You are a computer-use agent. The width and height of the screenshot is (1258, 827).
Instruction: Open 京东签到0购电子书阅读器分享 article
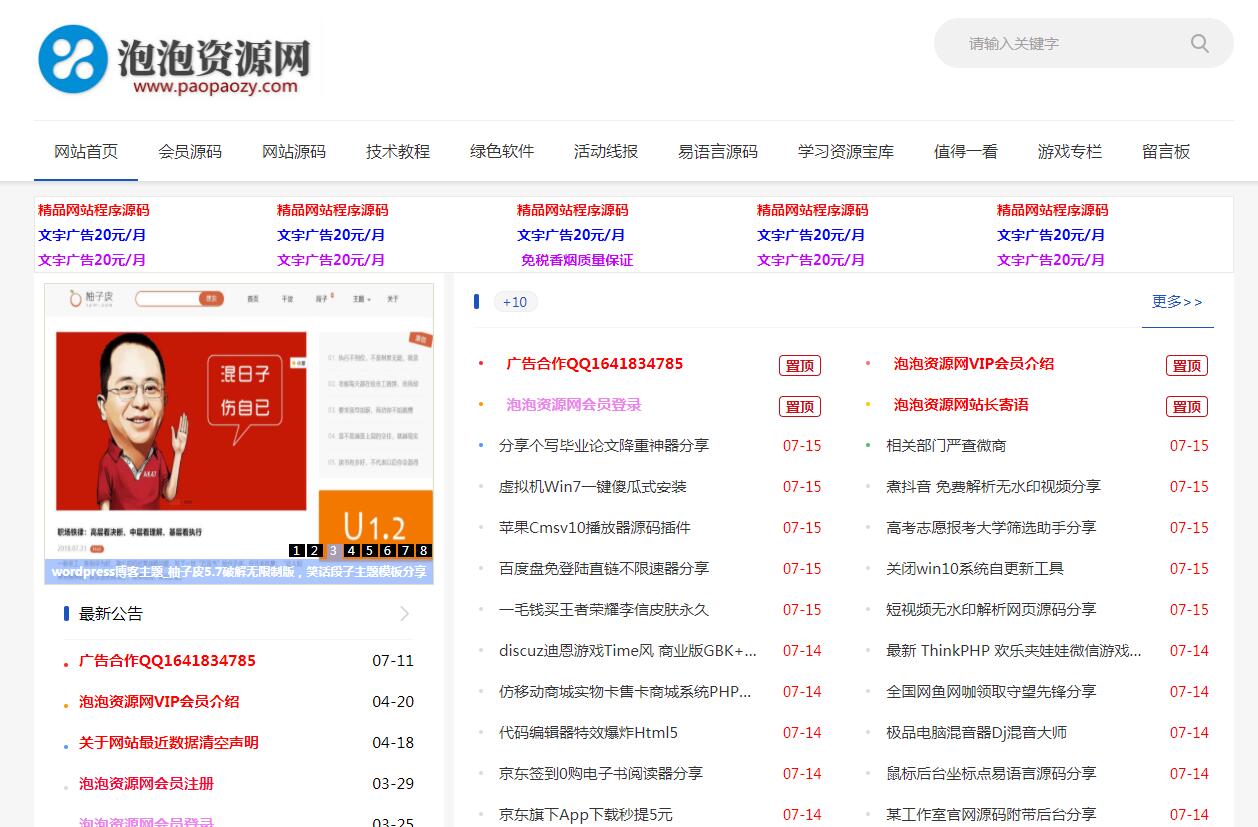coord(601,774)
